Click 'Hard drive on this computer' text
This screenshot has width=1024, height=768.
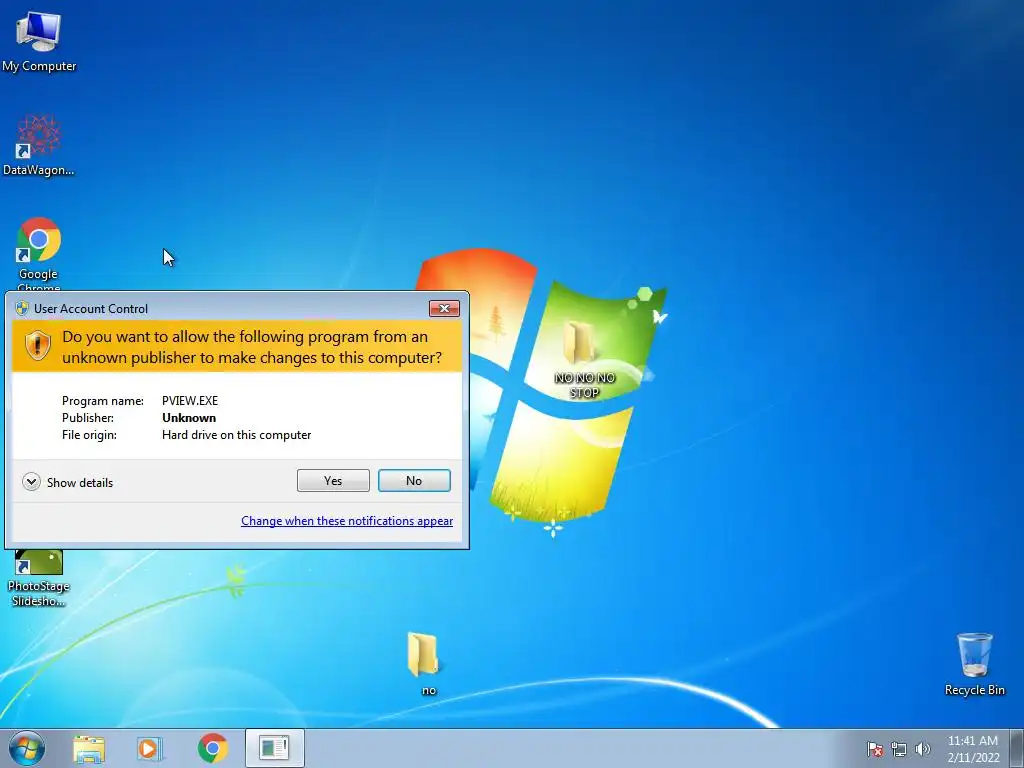236,434
